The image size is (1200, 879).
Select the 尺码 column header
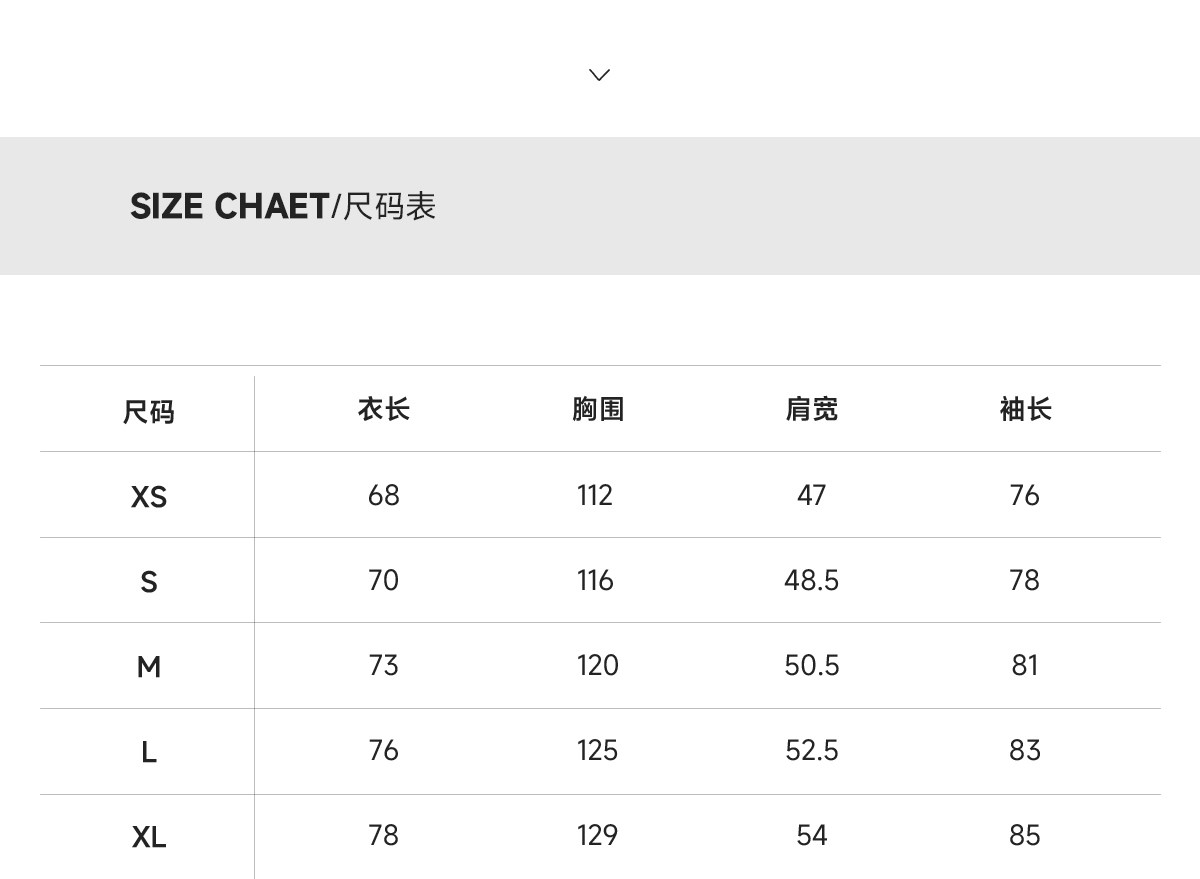click(x=148, y=411)
